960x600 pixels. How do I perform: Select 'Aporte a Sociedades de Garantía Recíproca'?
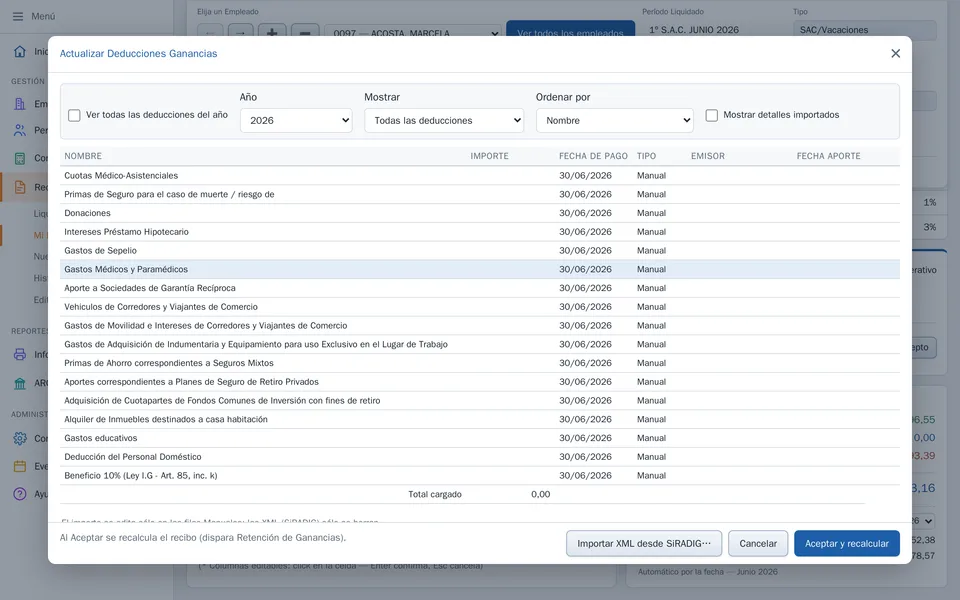[x=480, y=288]
